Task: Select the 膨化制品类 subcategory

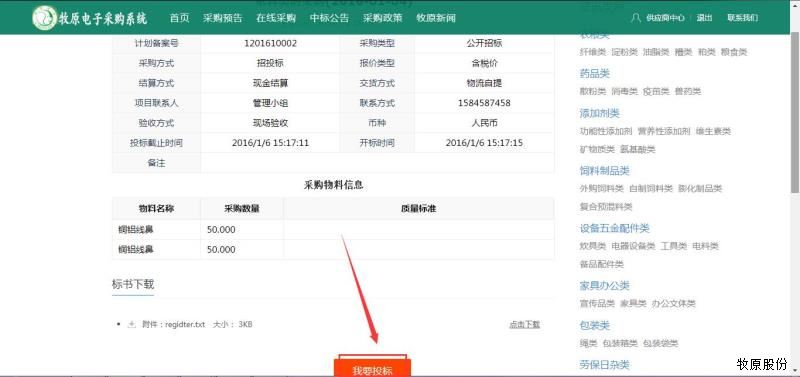Action: pyautogui.click(x=700, y=189)
